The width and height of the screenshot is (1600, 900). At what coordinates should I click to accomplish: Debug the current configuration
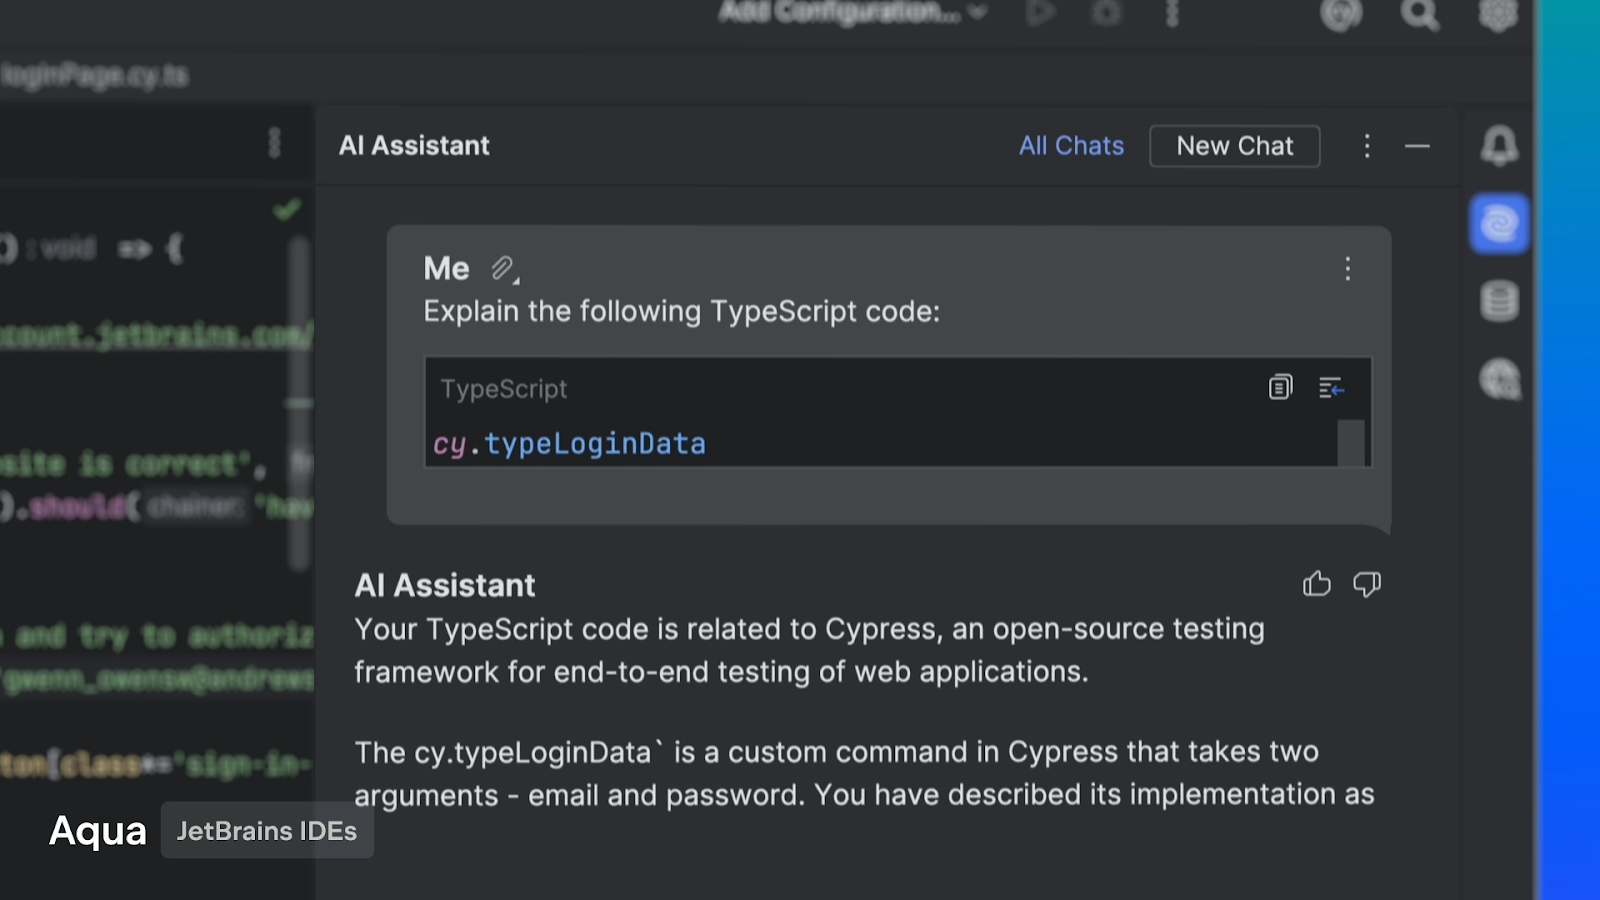[1106, 13]
